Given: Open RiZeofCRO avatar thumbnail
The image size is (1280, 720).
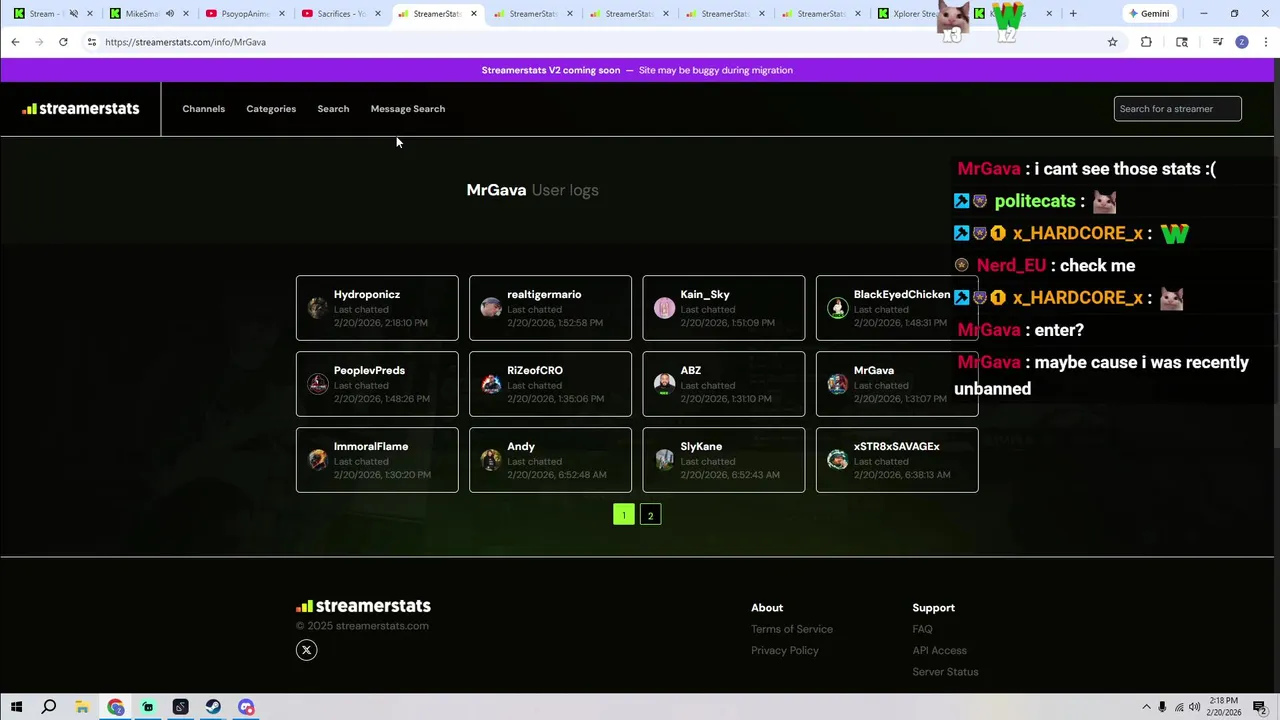Looking at the screenshot, I should pos(491,384).
